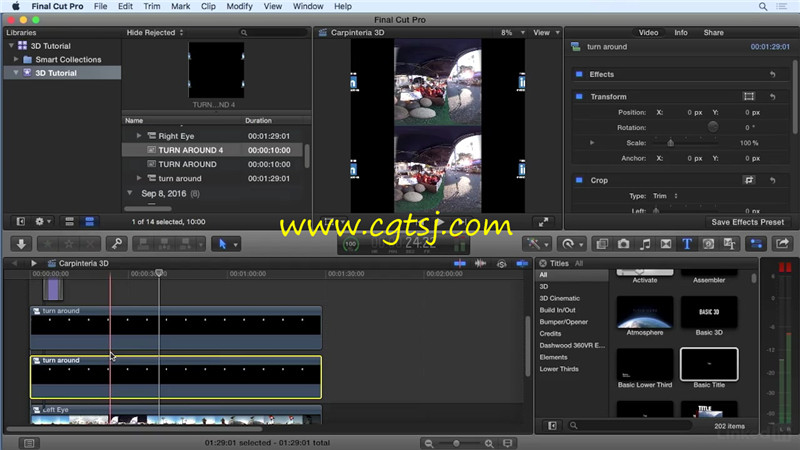
Task: Switch Inspector to the Share tab
Action: [x=713, y=32]
